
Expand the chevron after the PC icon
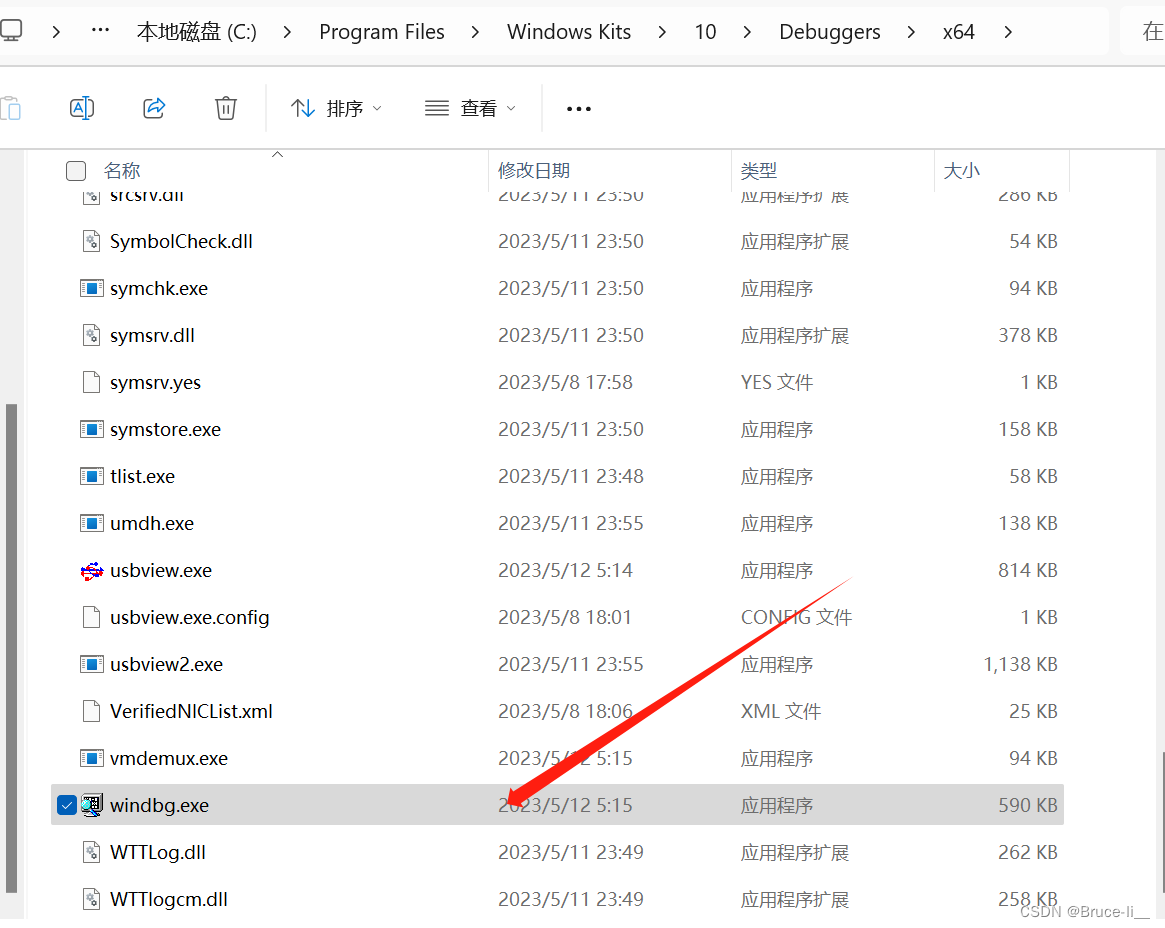coord(56,32)
